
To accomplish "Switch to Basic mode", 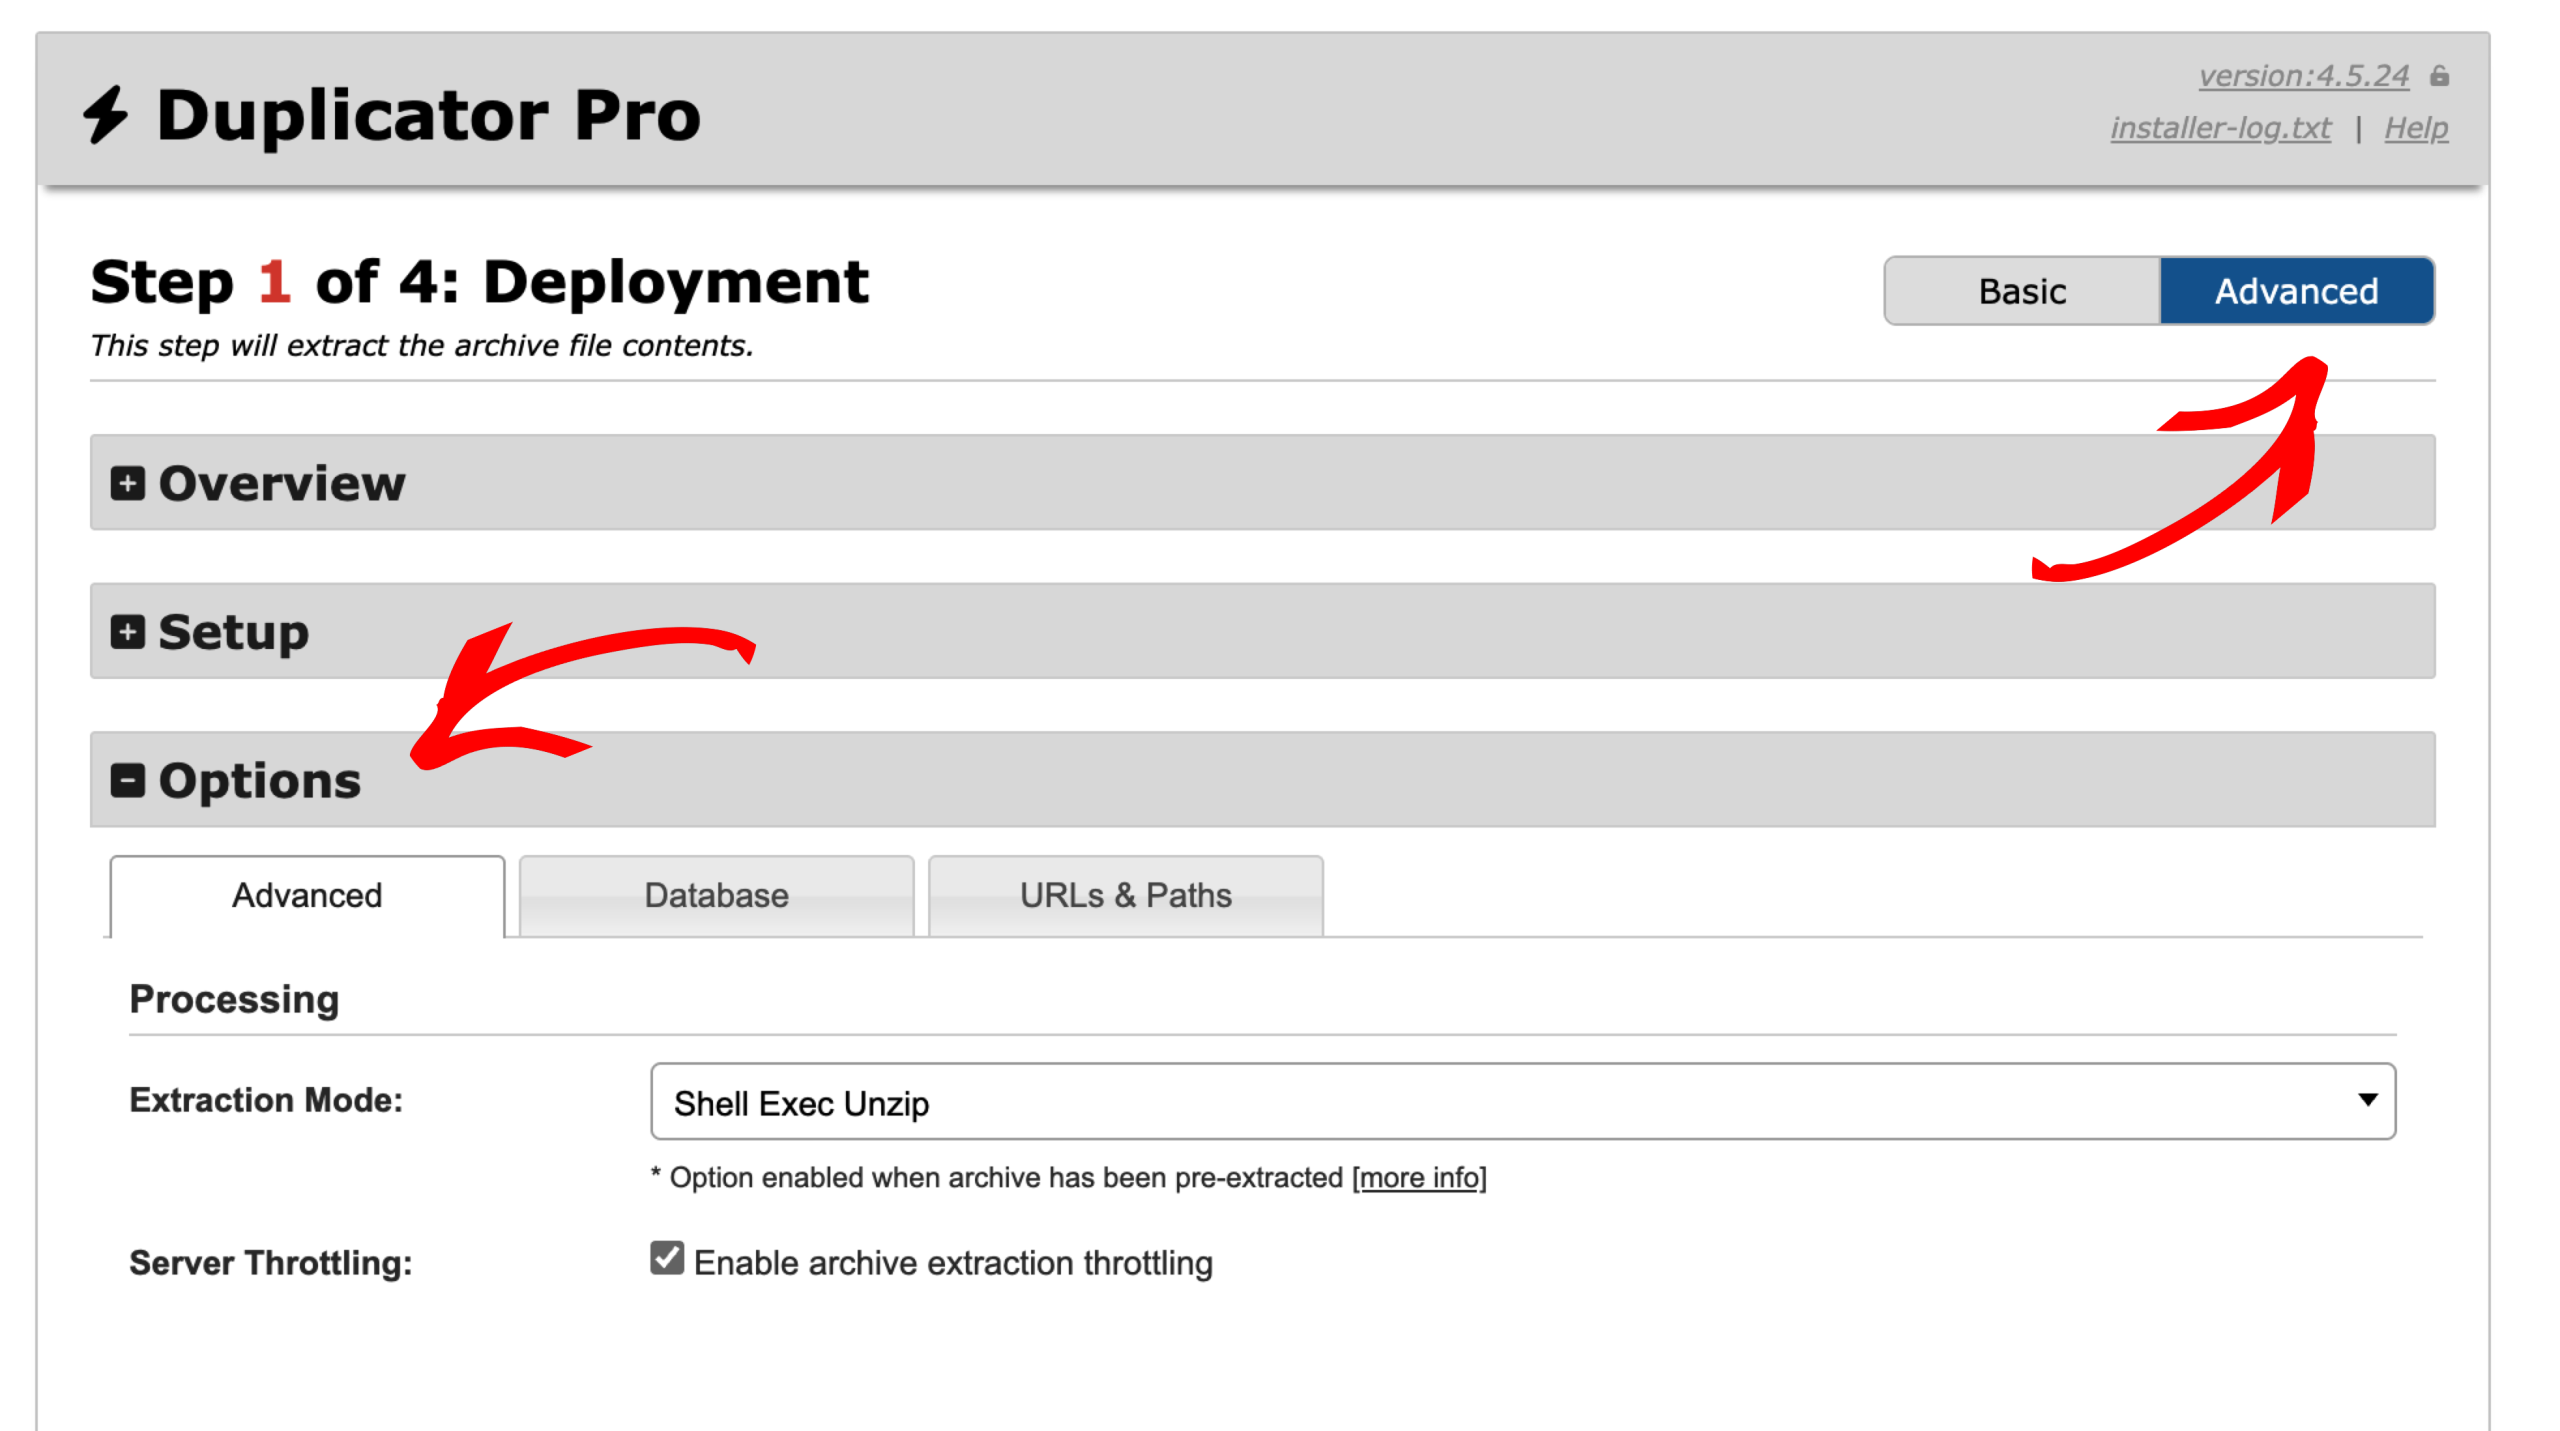I will pyautogui.click(x=2021, y=291).
